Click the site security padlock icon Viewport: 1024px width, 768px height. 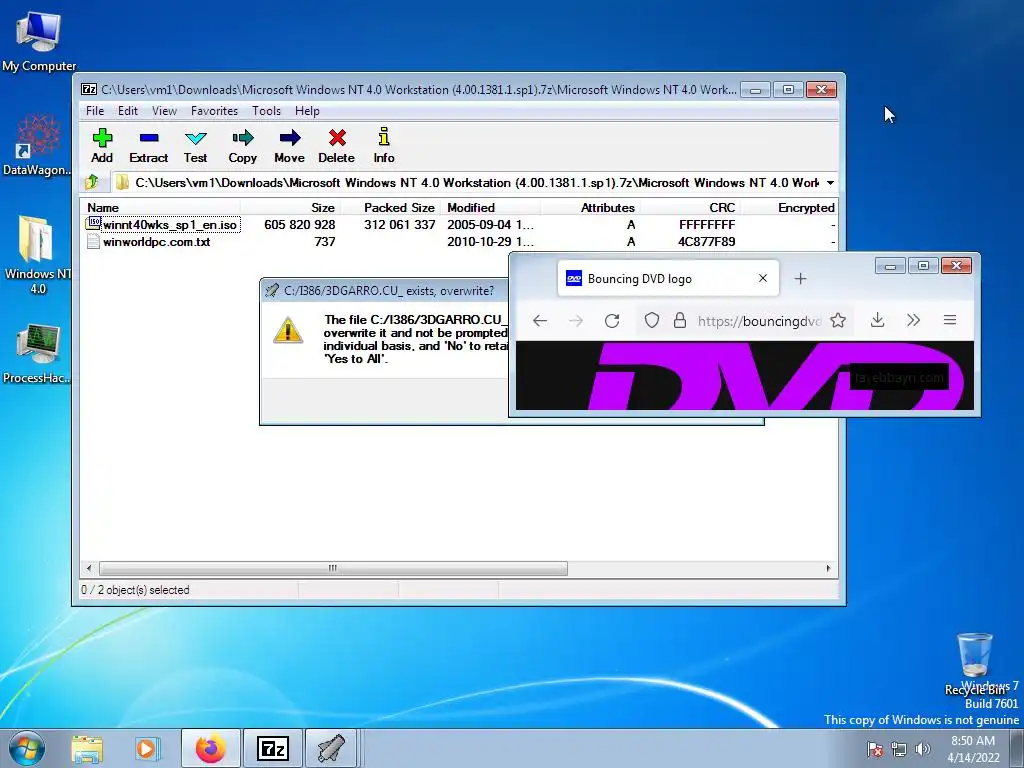click(680, 321)
